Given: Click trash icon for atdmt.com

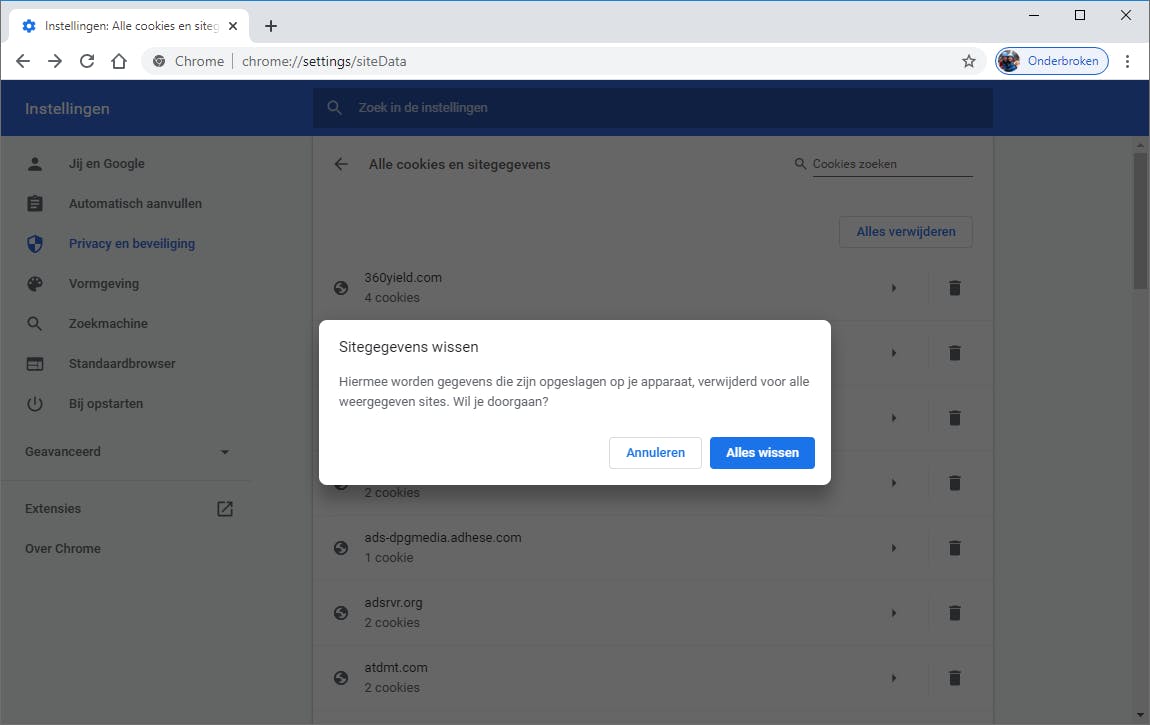Looking at the screenshot, I should click(954, 678).
